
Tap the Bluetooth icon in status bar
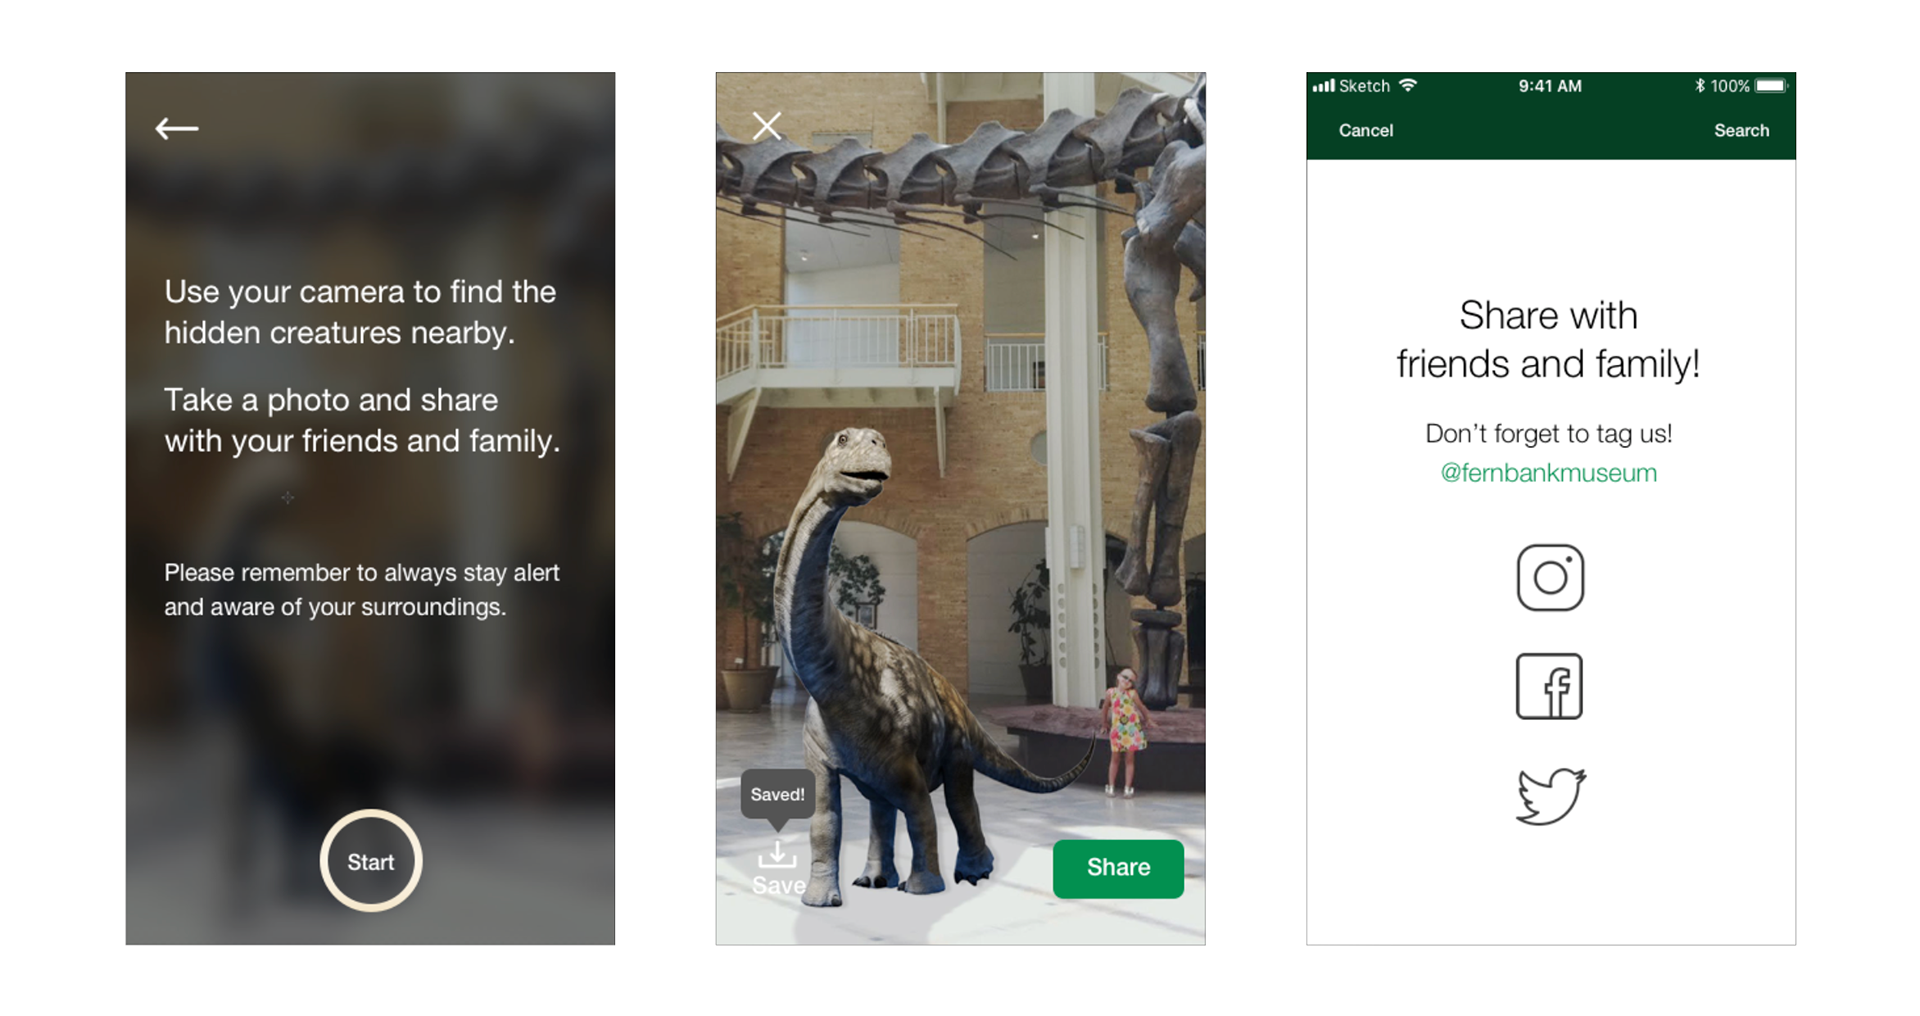tap(1699, 86)
